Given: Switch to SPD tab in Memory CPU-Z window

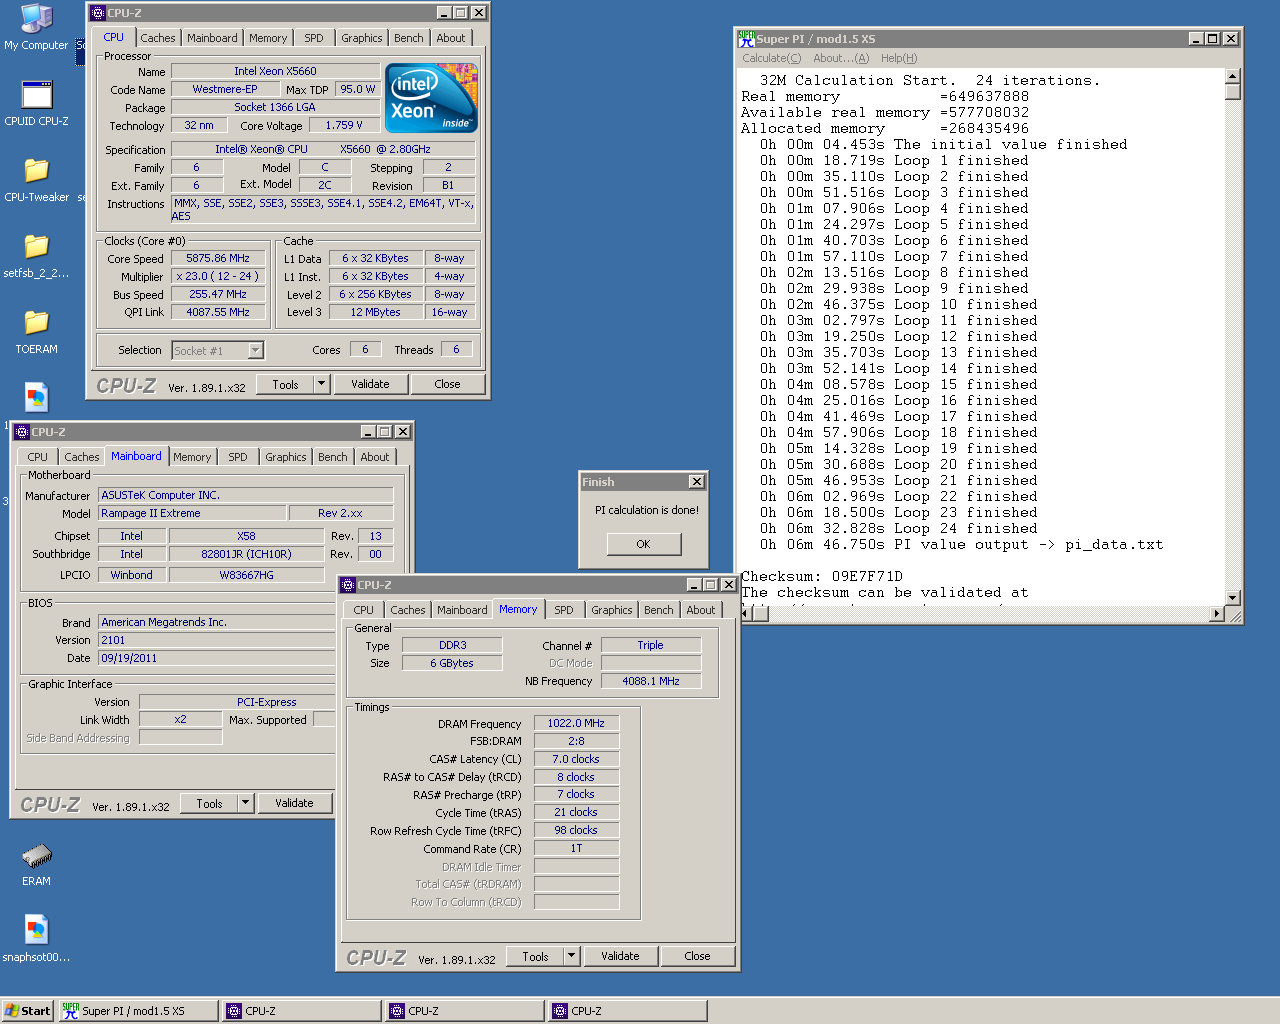Looking at the screenshot, I should click(x=564, y=610).
